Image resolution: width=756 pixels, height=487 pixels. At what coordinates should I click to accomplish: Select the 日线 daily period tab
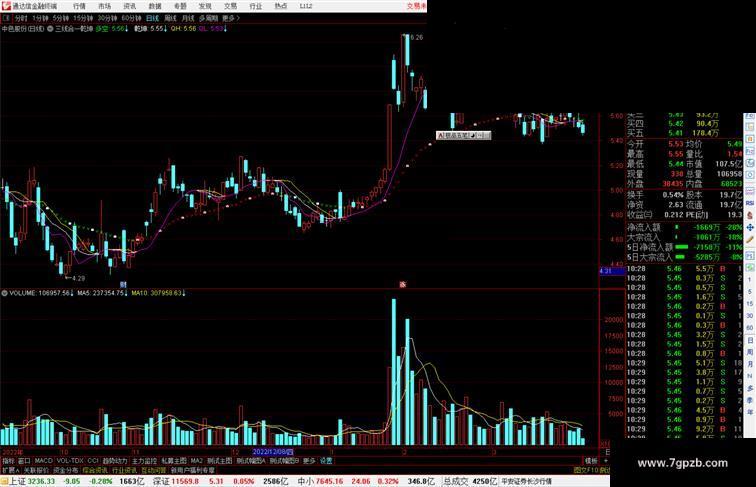152,18
